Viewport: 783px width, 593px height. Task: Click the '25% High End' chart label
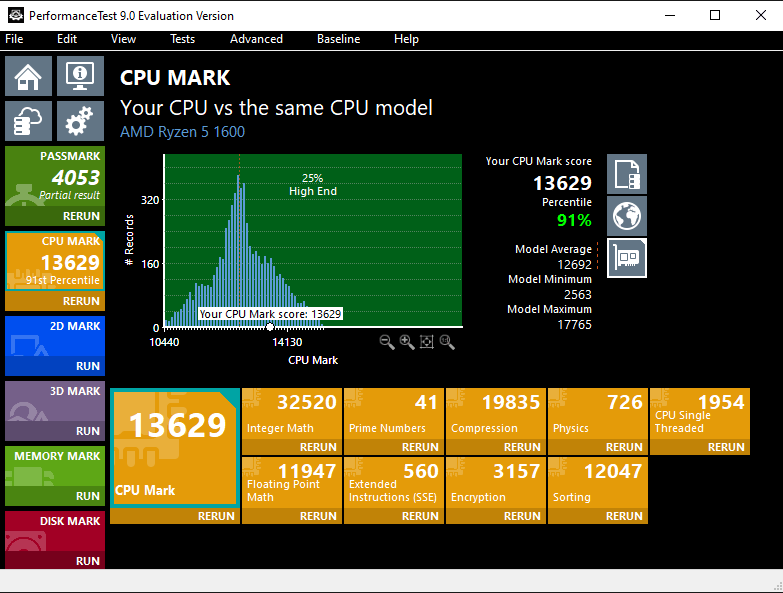pos(313,185)
